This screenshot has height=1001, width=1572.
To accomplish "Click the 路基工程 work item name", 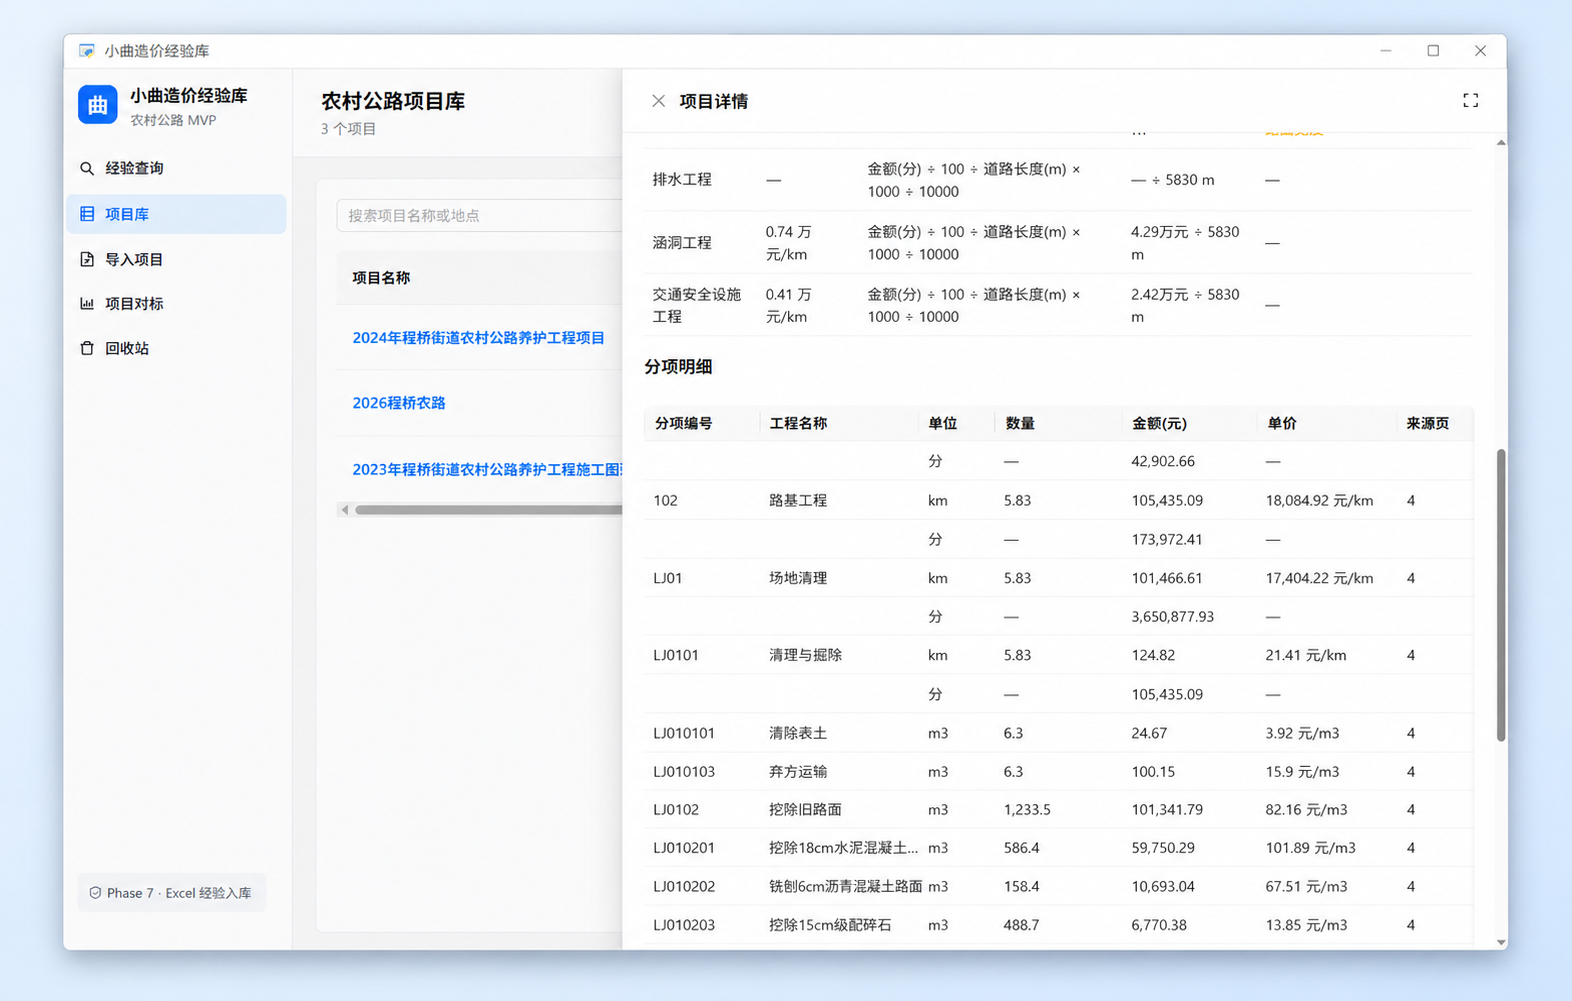I will tap(798, 501).
